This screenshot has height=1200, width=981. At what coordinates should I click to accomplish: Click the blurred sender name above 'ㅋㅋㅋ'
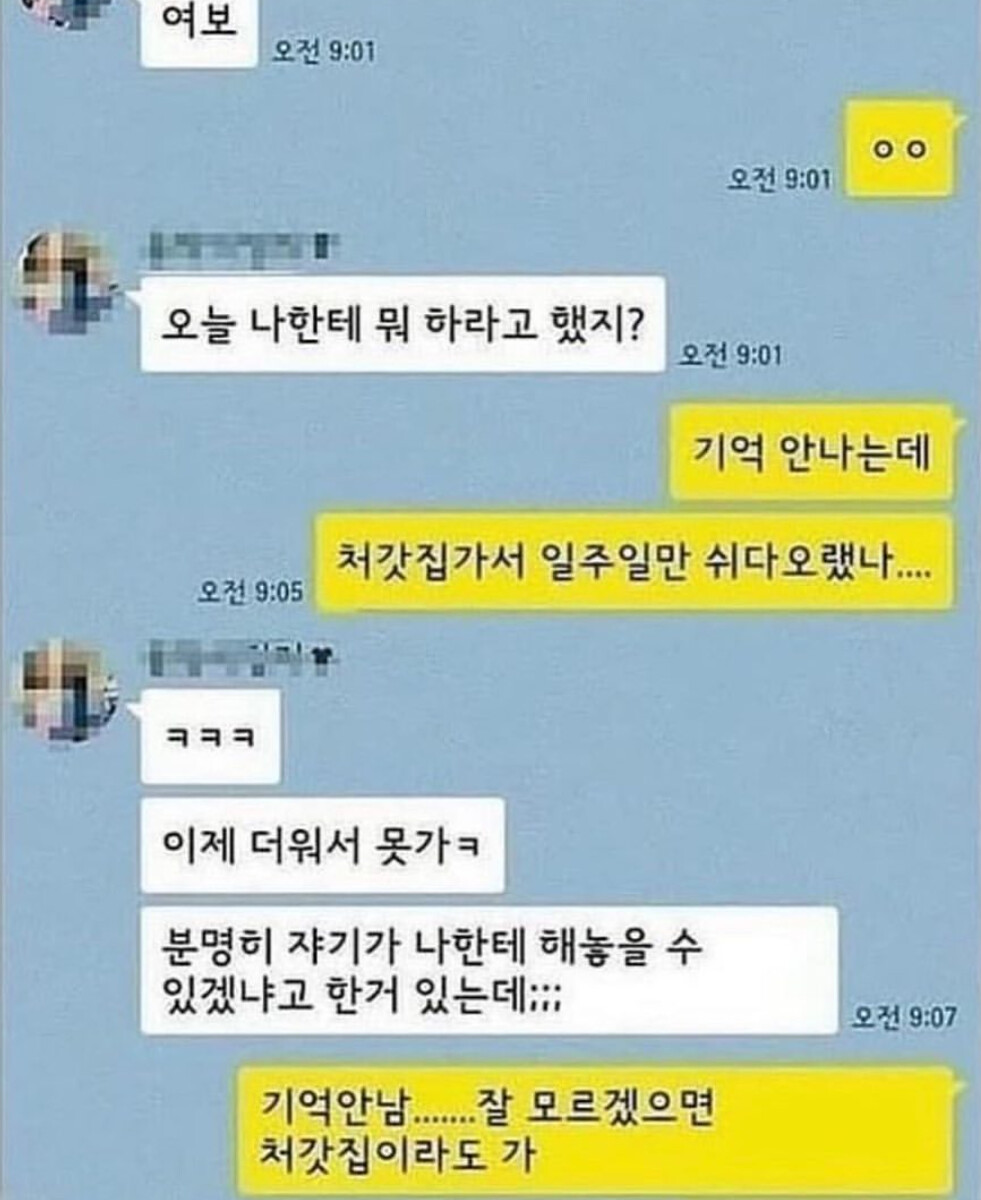coord(240,657)
